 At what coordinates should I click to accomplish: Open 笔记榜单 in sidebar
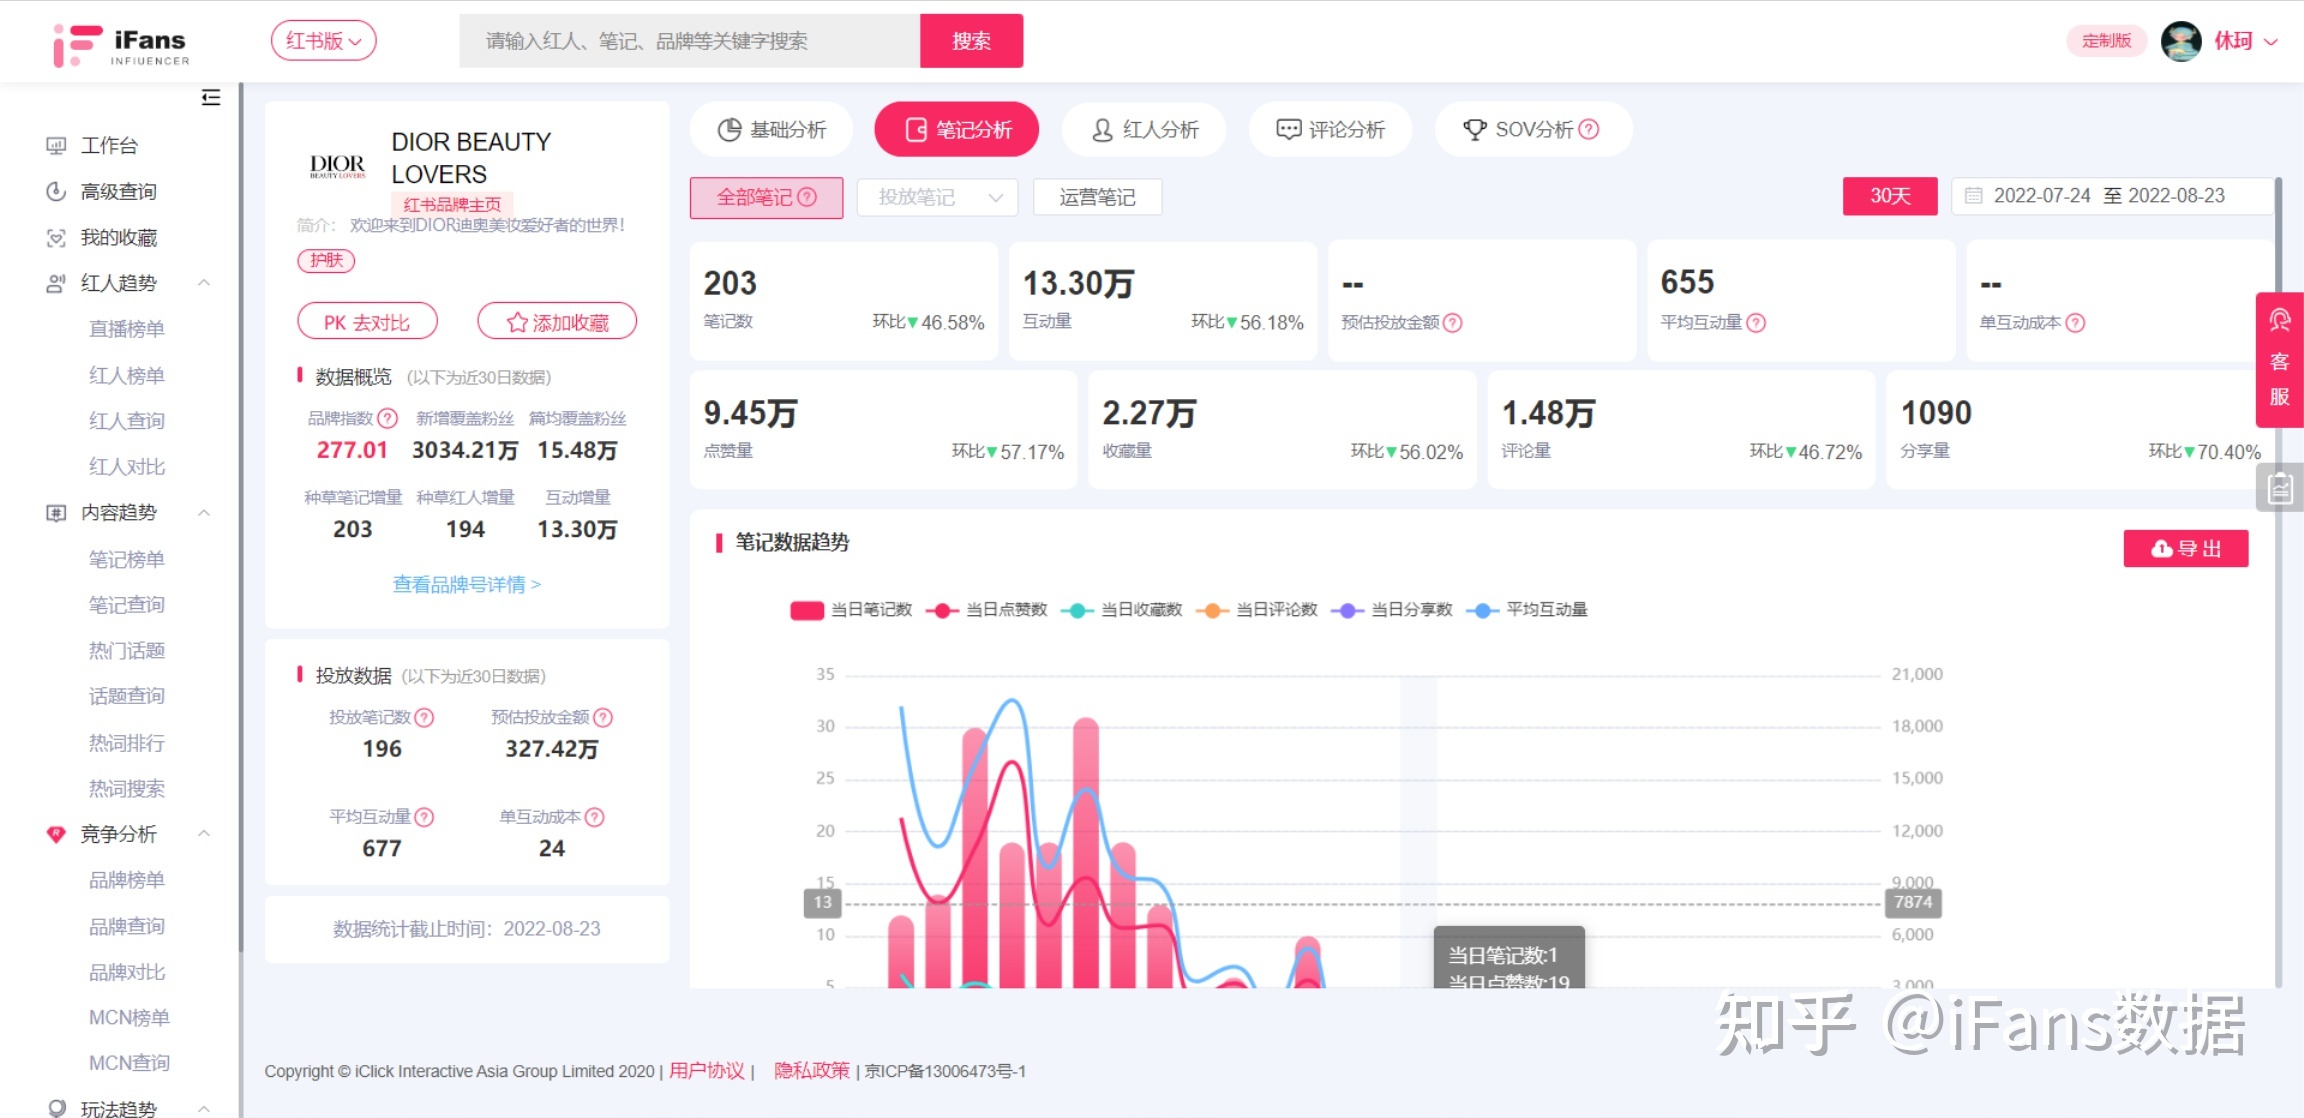127,559
